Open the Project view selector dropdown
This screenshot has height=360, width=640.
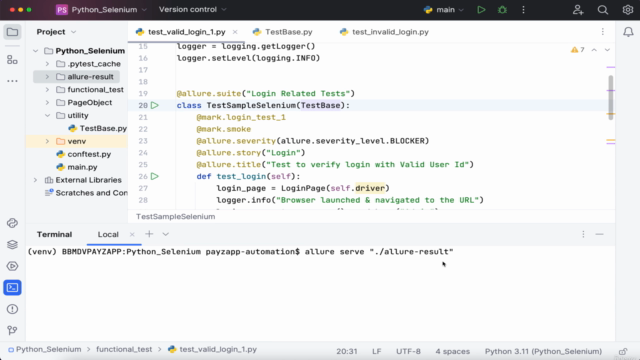(56, 32)
